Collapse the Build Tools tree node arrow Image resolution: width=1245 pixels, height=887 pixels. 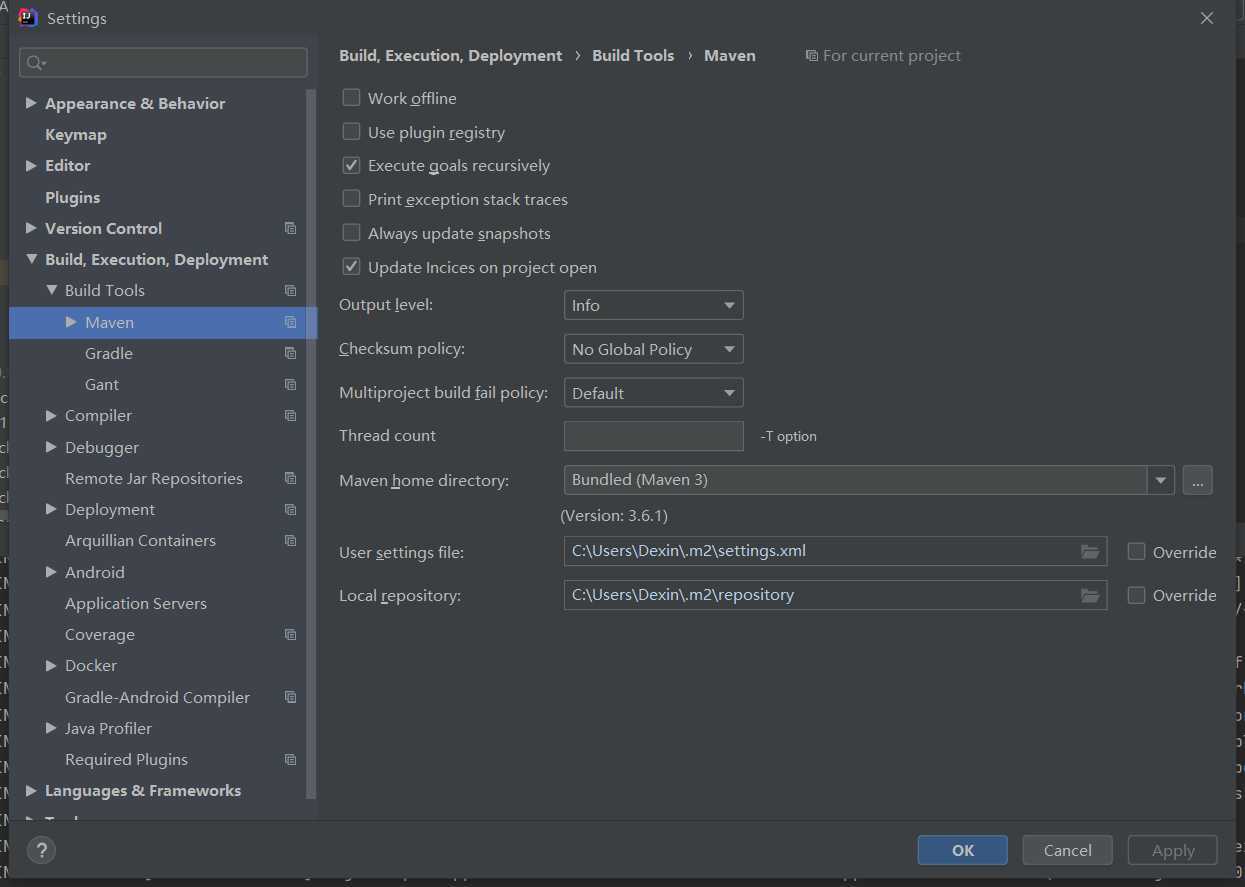(x=51, y=291)
